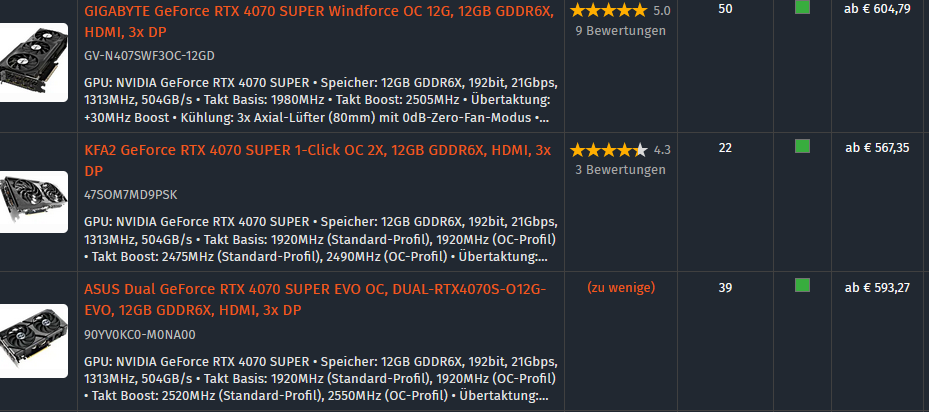Open price ab € 604,79
The image size is (929, 412).
click(877, 9)
